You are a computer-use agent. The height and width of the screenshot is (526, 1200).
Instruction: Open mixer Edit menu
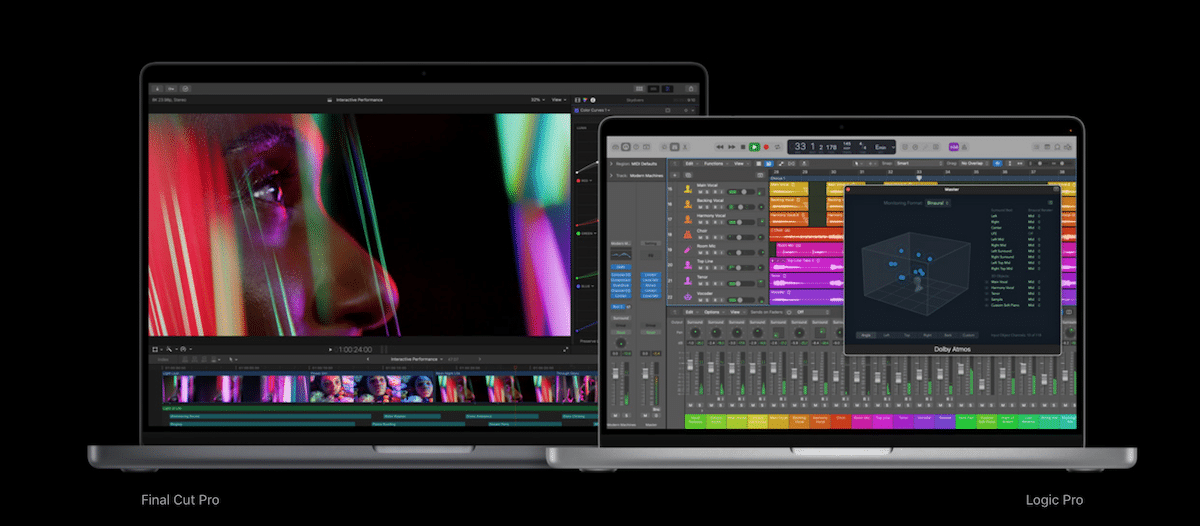(690, 312)
